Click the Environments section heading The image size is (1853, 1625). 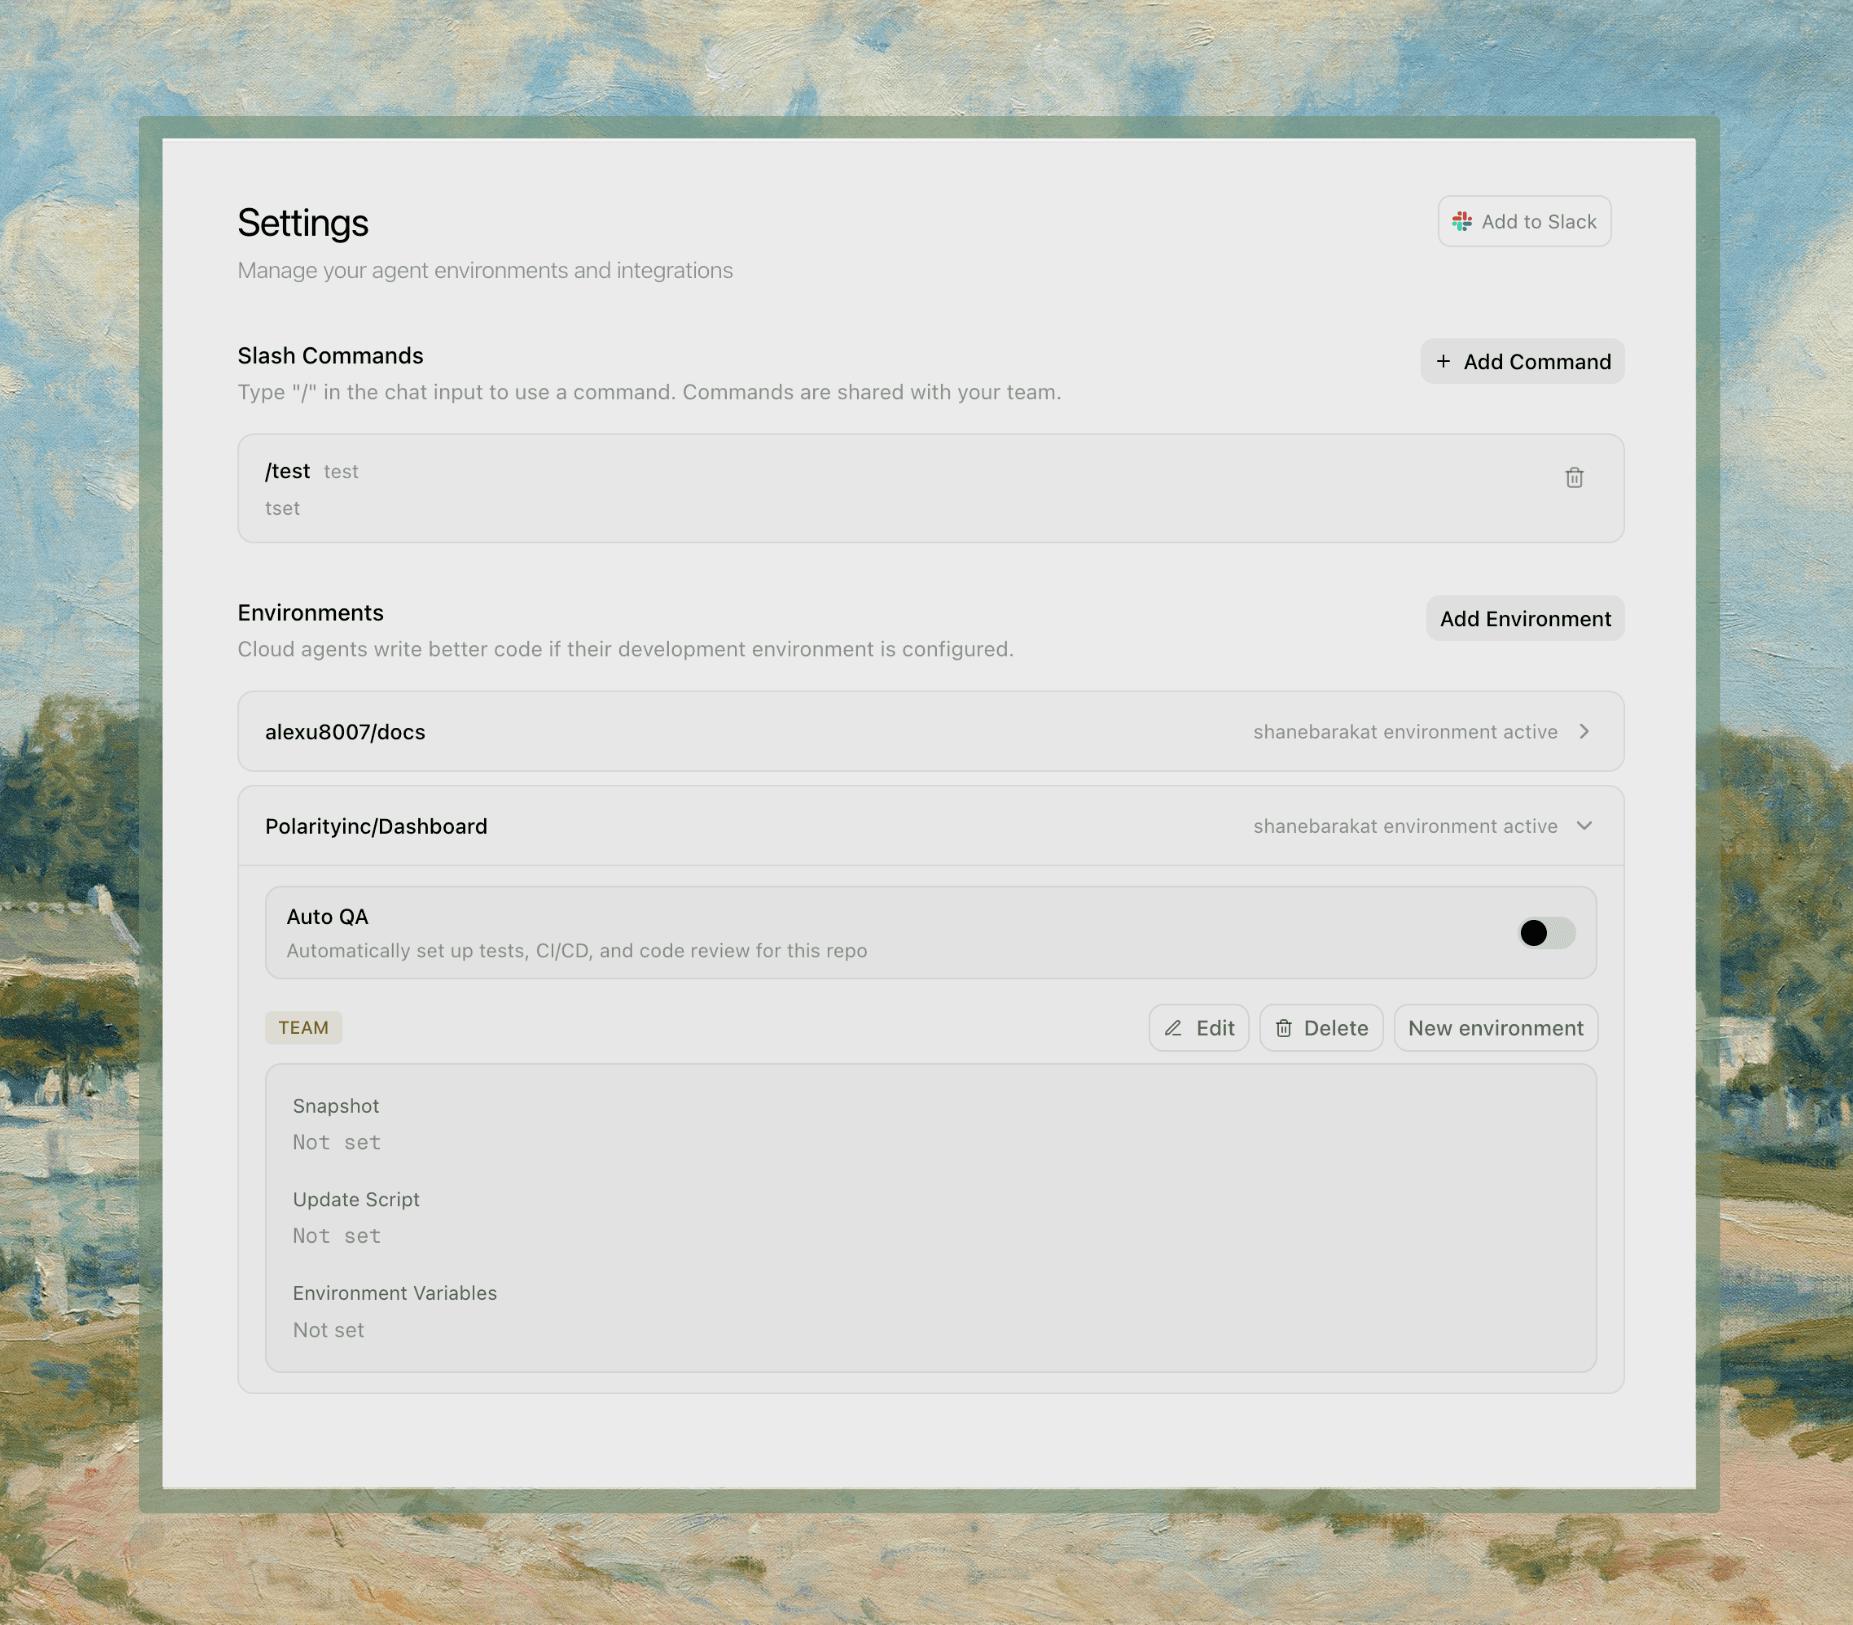pyautogui.click(x=310, y=613)
